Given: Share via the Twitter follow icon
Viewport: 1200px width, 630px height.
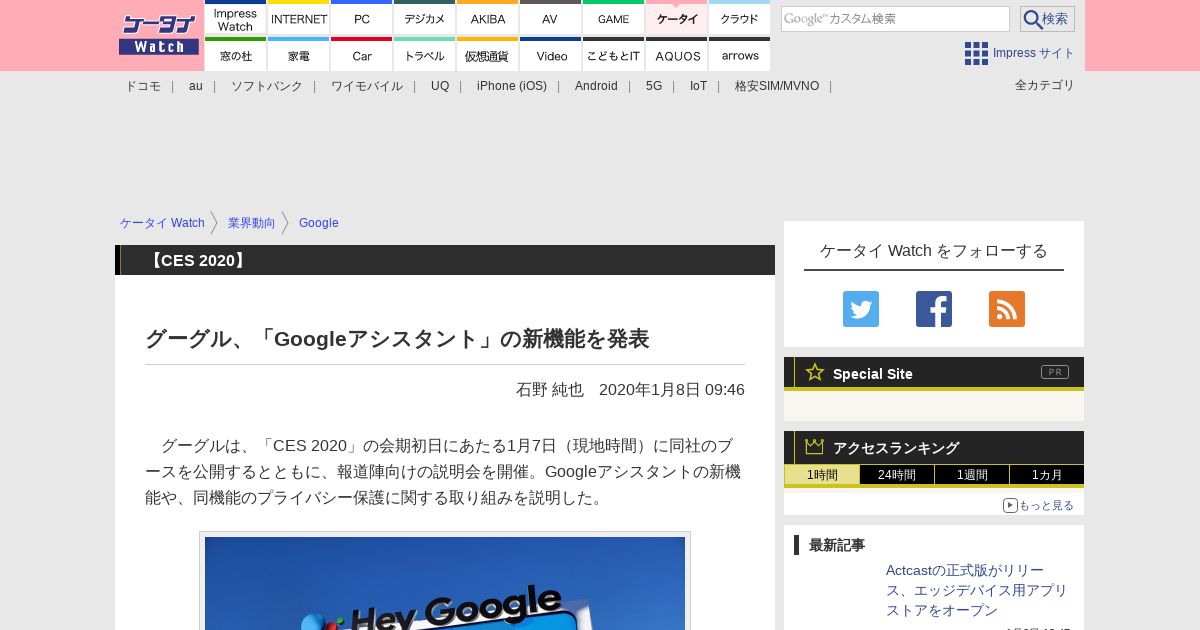Looking at the screenshot, I should coord(861,309).
